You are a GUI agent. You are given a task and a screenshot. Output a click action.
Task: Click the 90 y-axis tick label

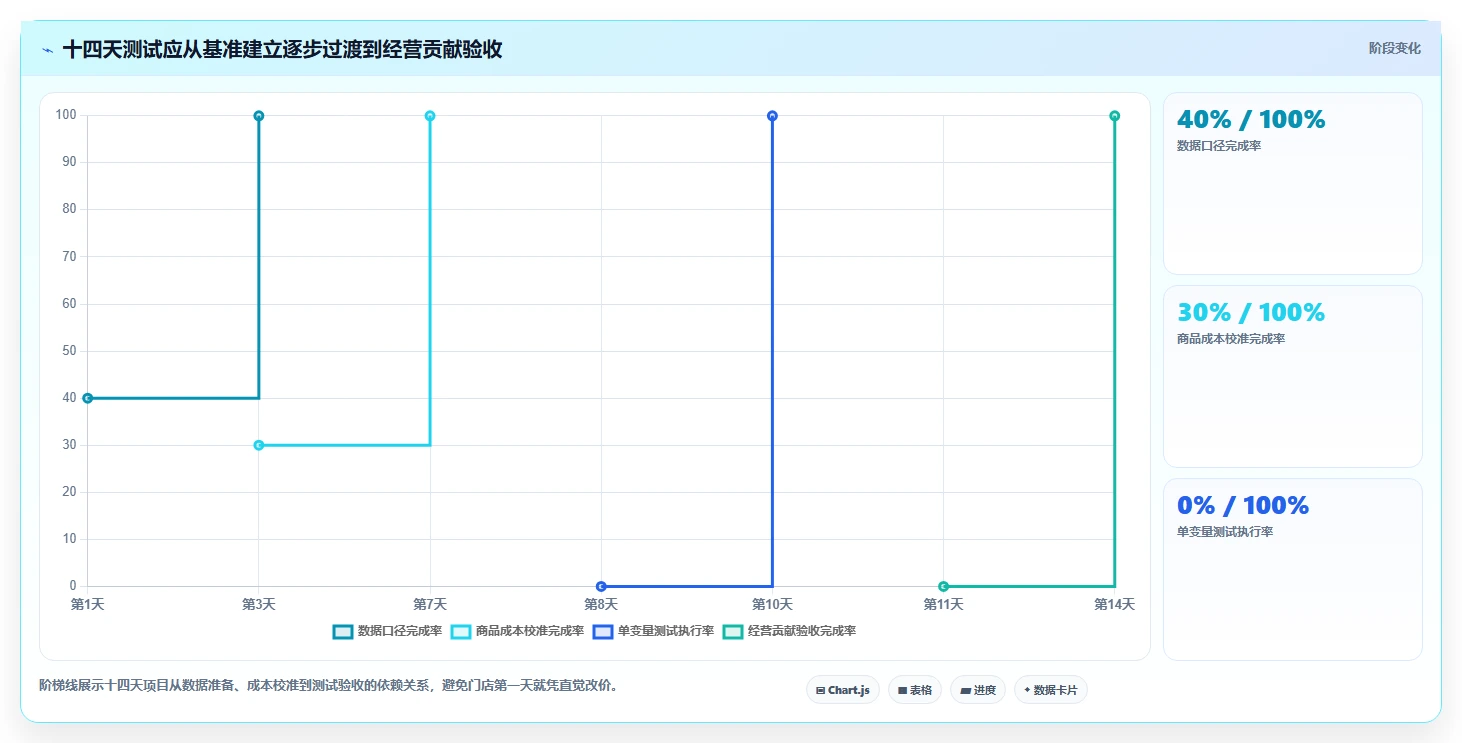coord(69,162)
